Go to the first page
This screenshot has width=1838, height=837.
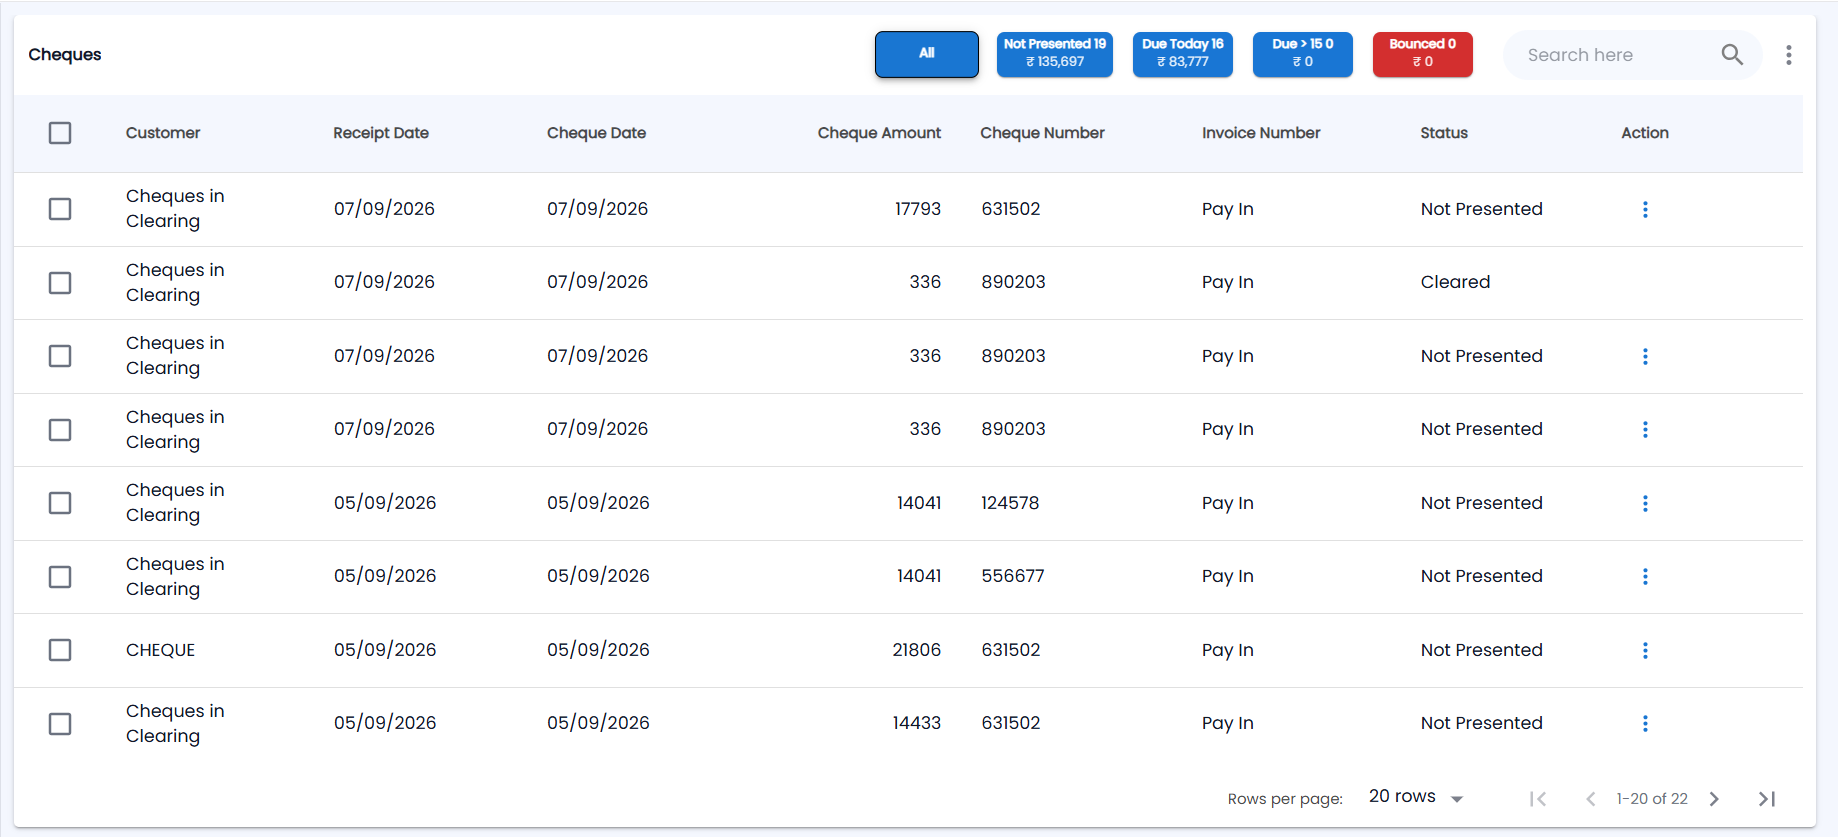tap(1538, 798)
